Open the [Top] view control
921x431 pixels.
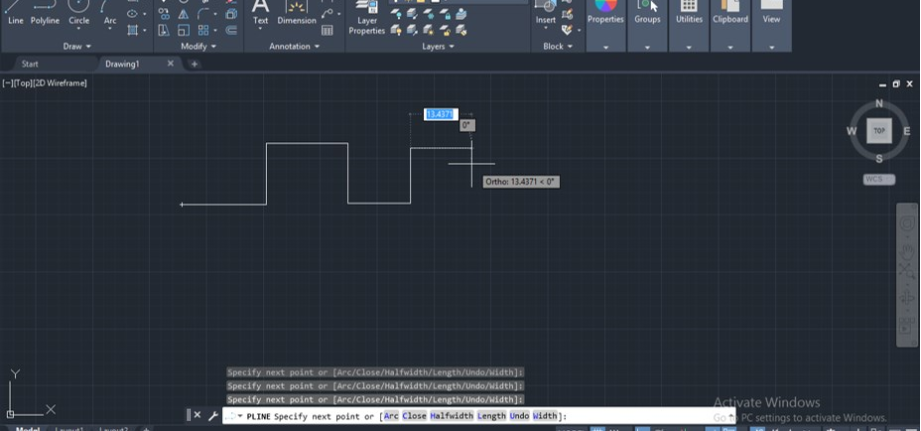coord(23,83)
